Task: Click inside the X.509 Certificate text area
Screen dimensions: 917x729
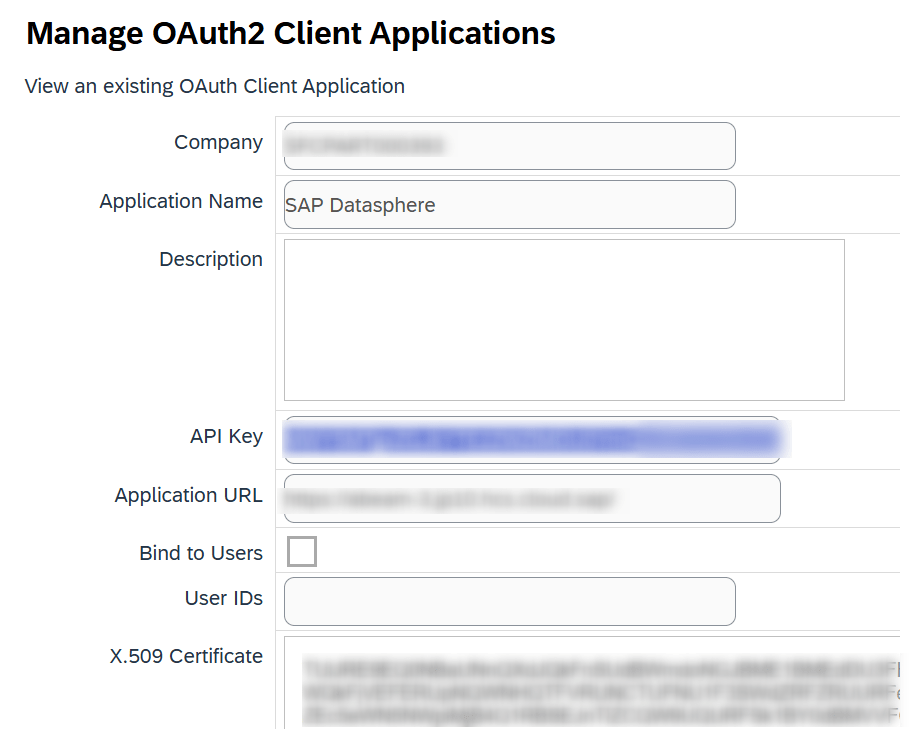Action: pos(600,682)
